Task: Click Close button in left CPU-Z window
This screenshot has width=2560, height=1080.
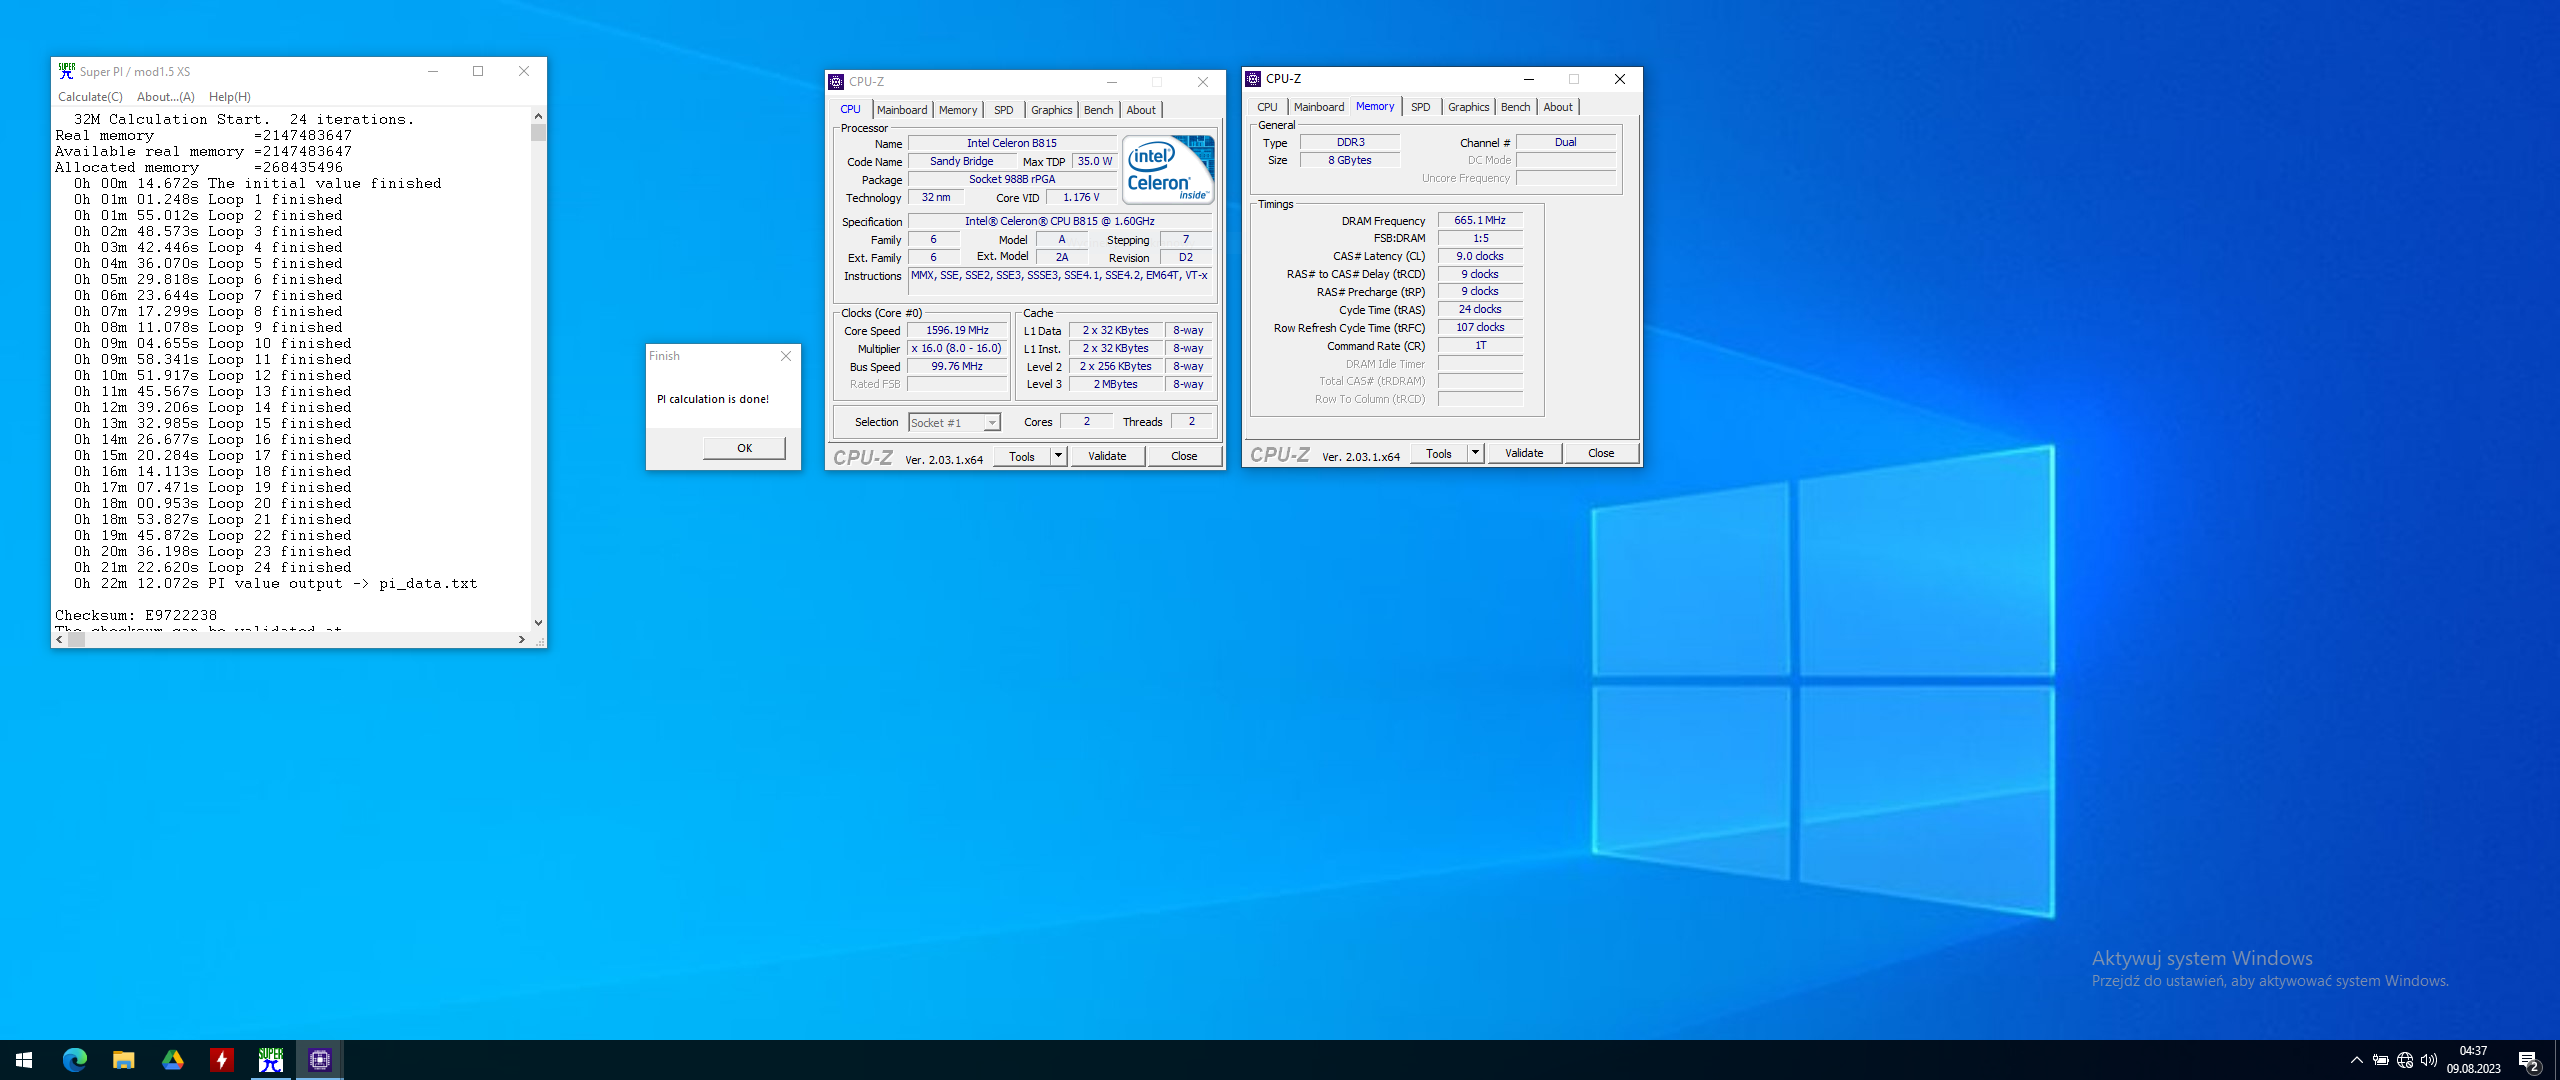Action: pyautogui.click(x=1184, y=456)
